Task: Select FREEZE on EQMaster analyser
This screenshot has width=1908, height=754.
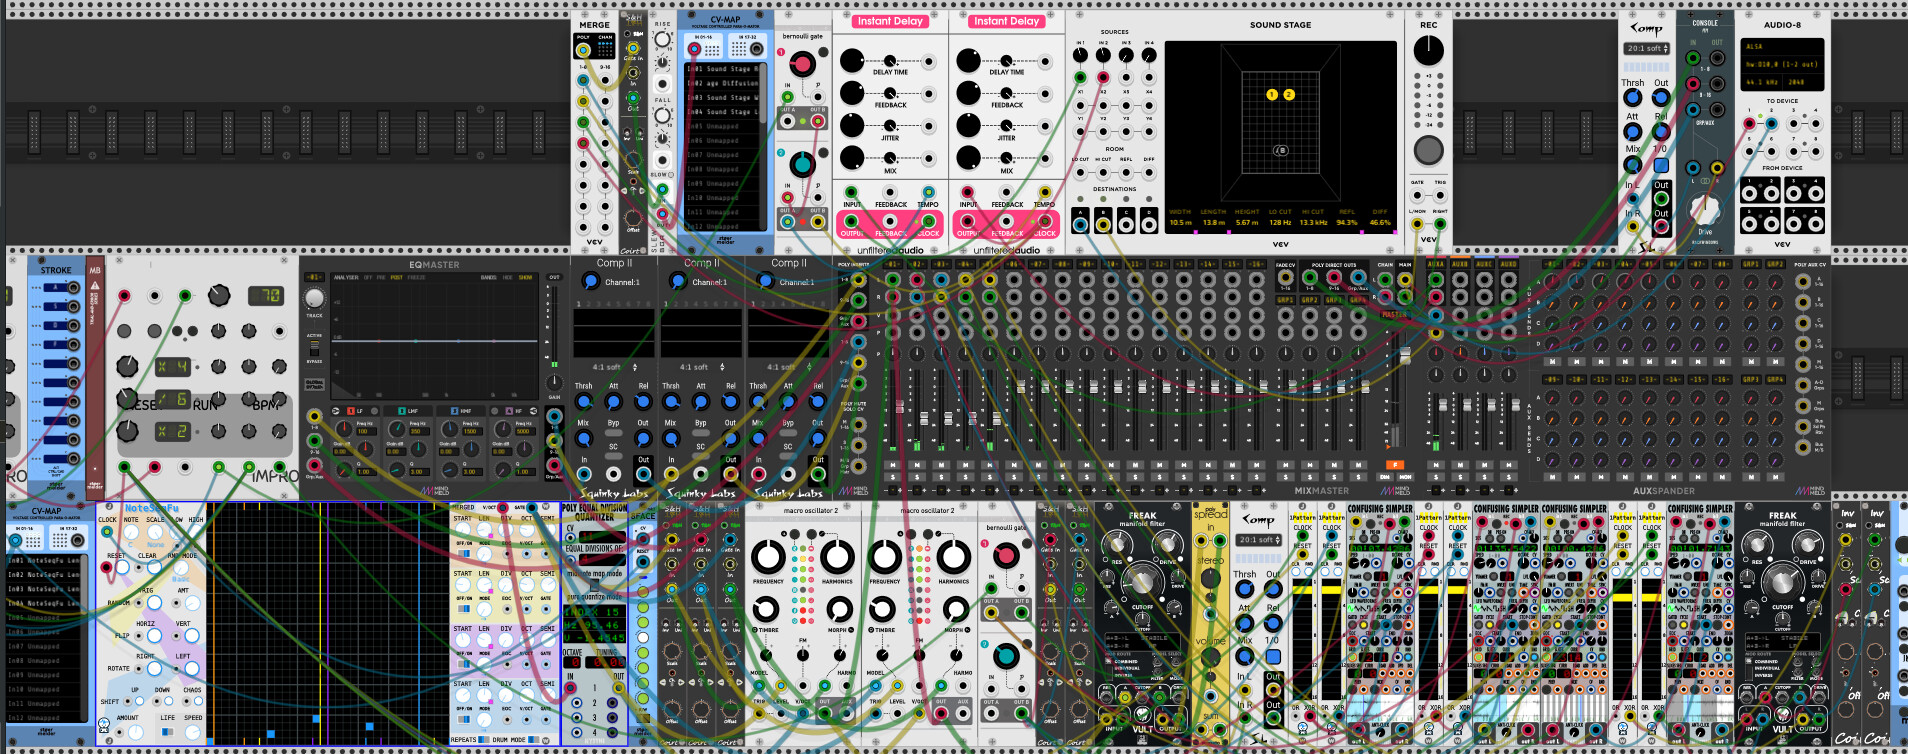Action: tap(417, 277)
